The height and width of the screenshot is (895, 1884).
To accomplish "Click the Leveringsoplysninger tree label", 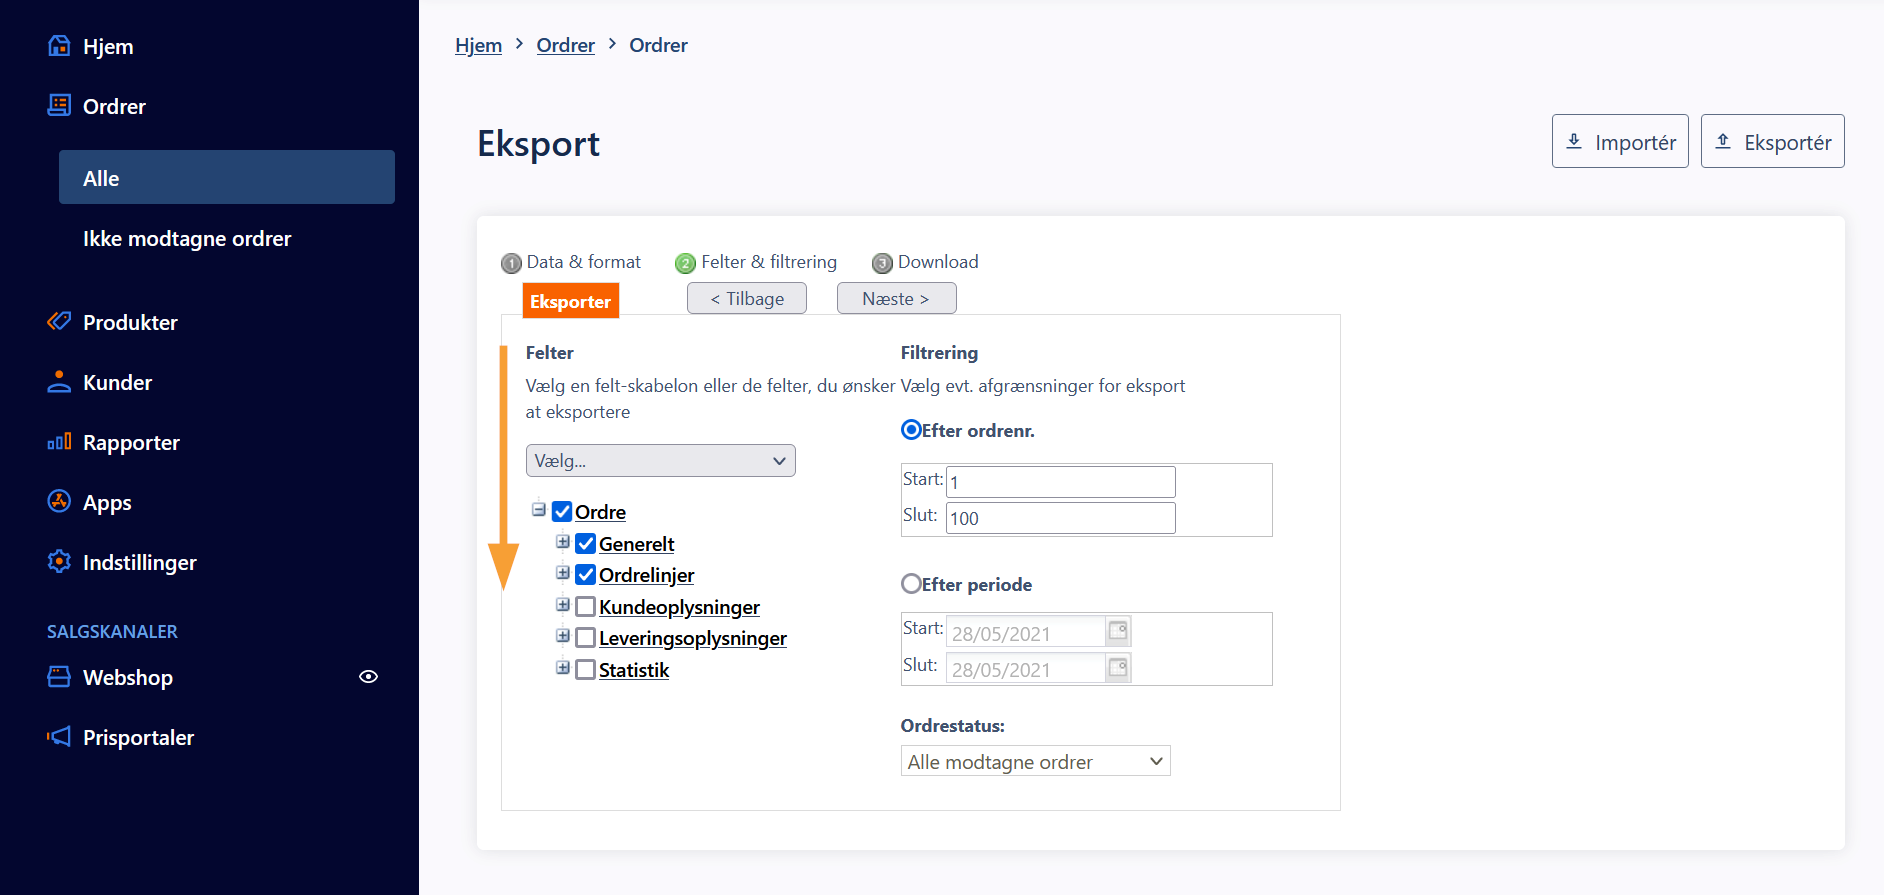I will (x=693, y=638).
